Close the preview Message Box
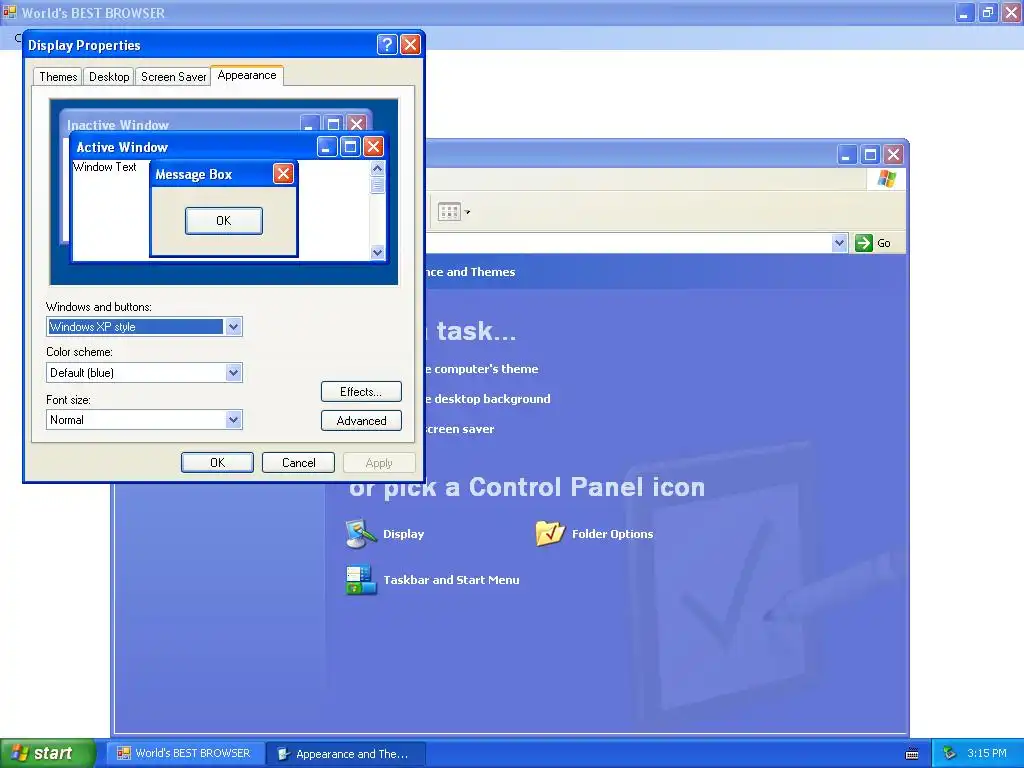Image resolution: width=1024 pixels, height=768 pixels. click(283, 174)
